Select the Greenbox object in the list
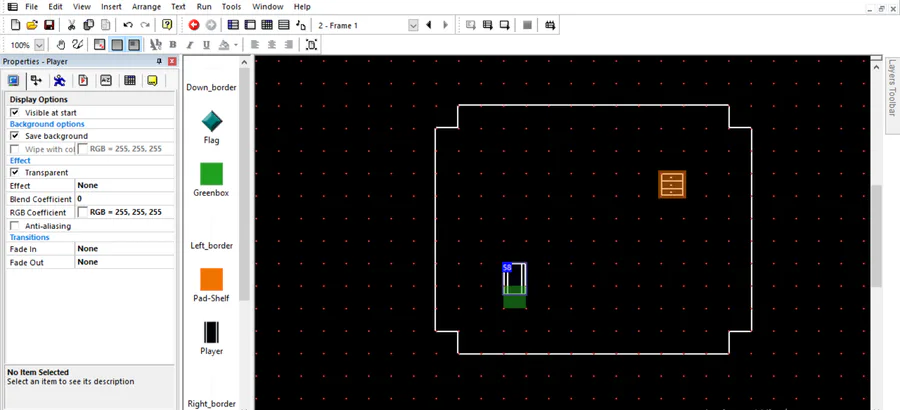The width and height of the screenshot is (900, 410). 211,180
